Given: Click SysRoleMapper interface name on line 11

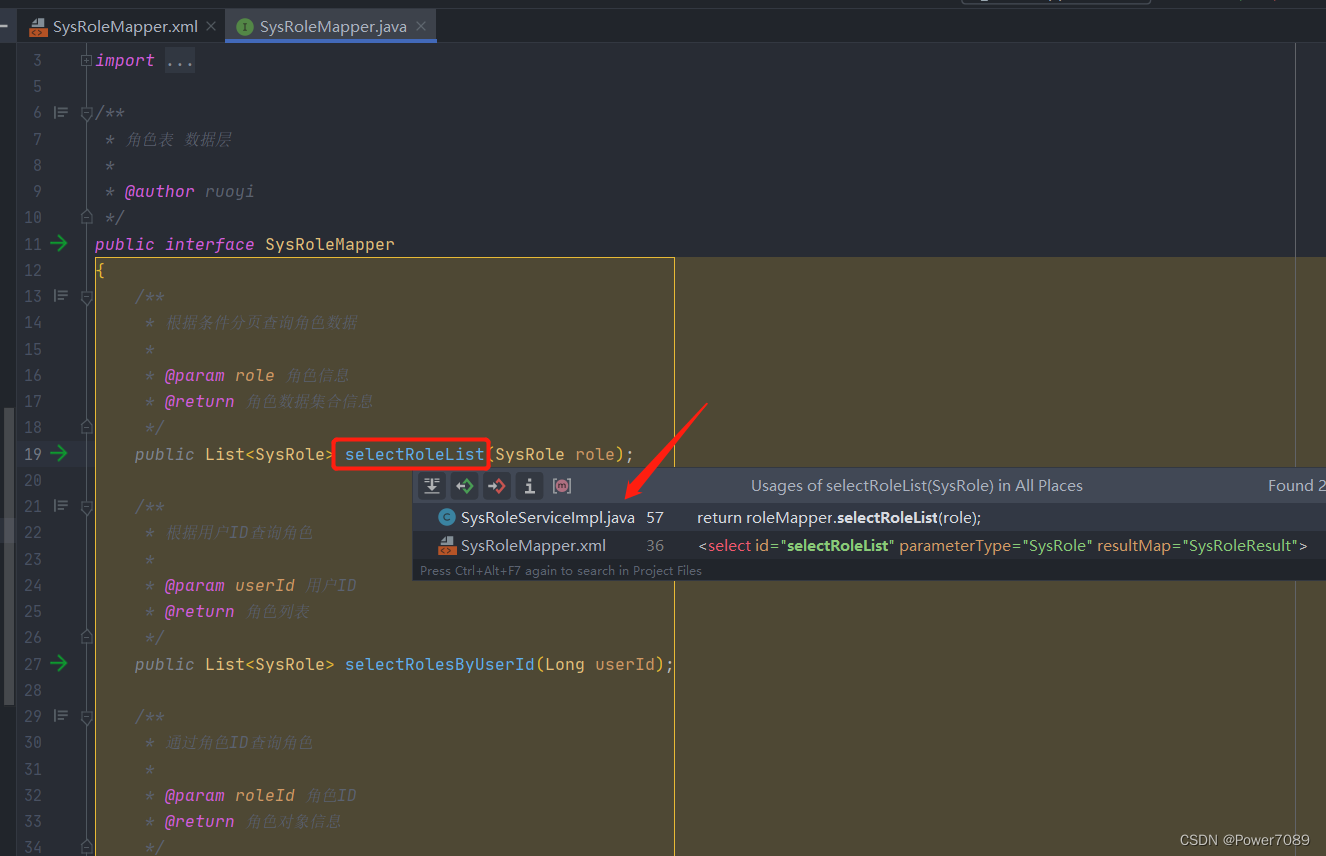Looking at the screenshot, I should tap(330, 244).
